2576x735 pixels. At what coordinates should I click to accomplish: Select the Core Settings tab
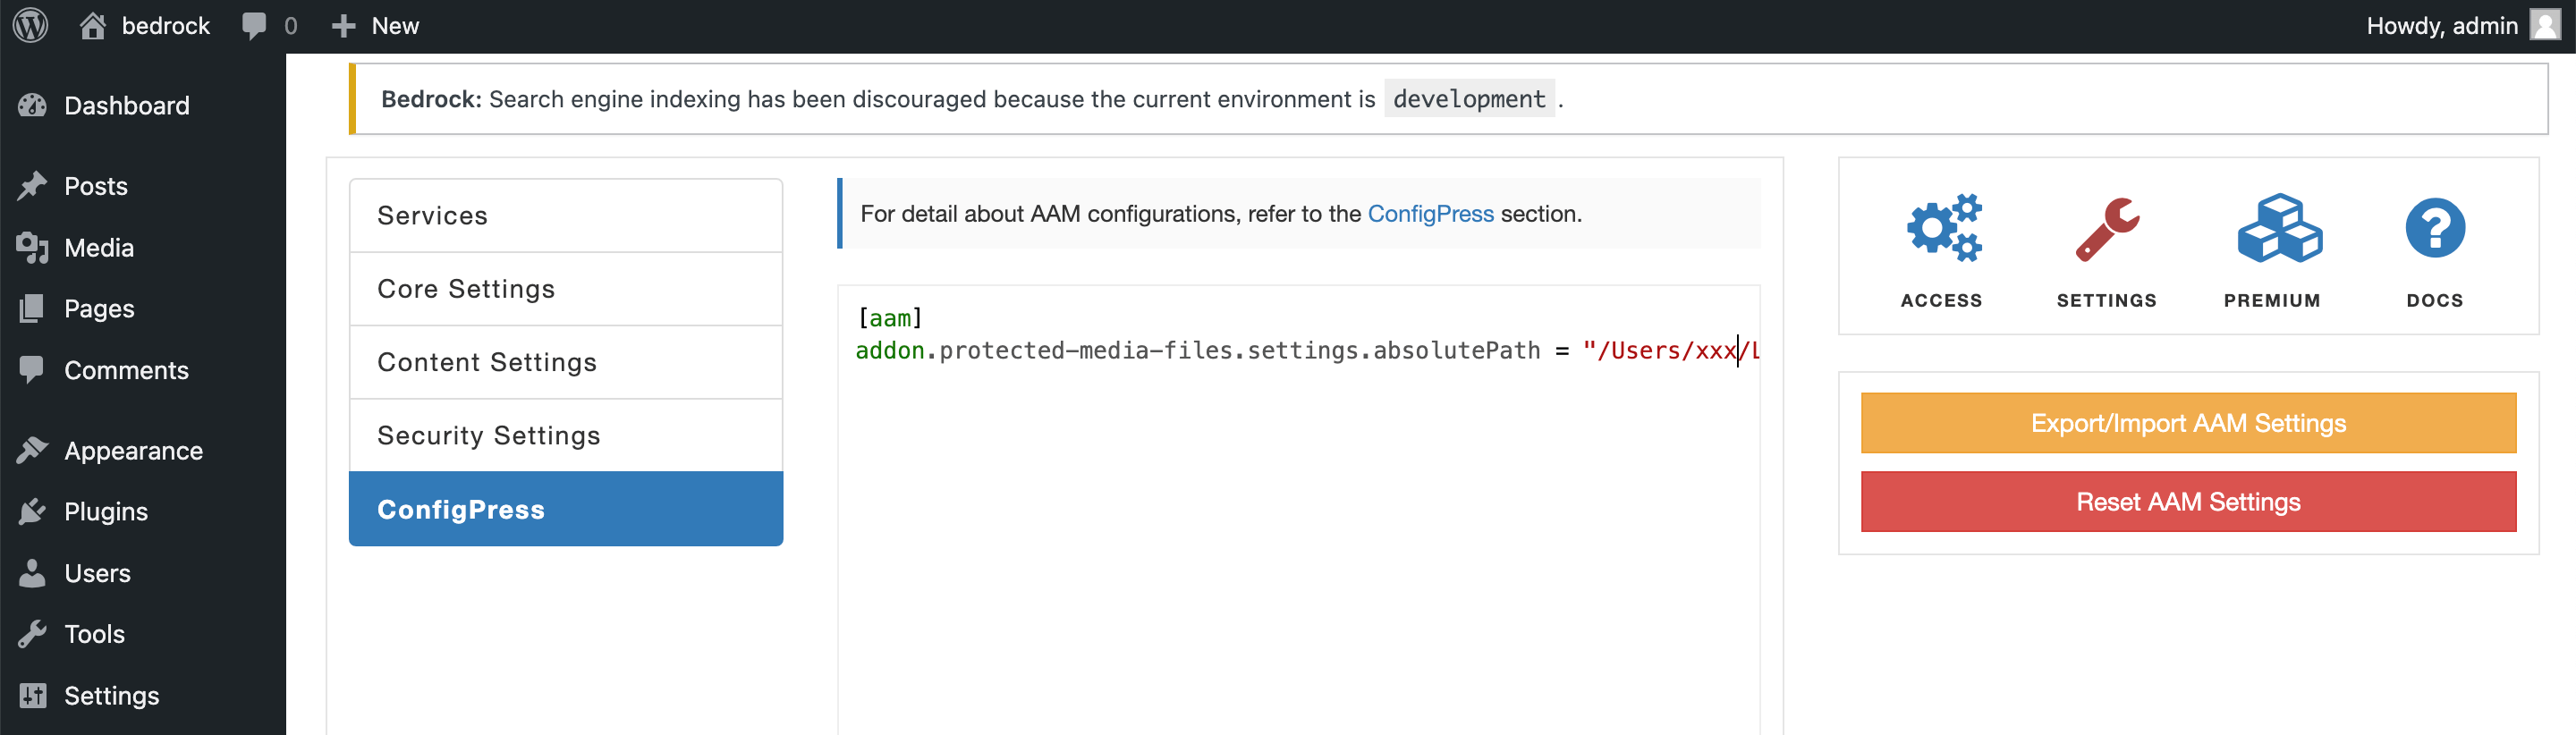566,289
